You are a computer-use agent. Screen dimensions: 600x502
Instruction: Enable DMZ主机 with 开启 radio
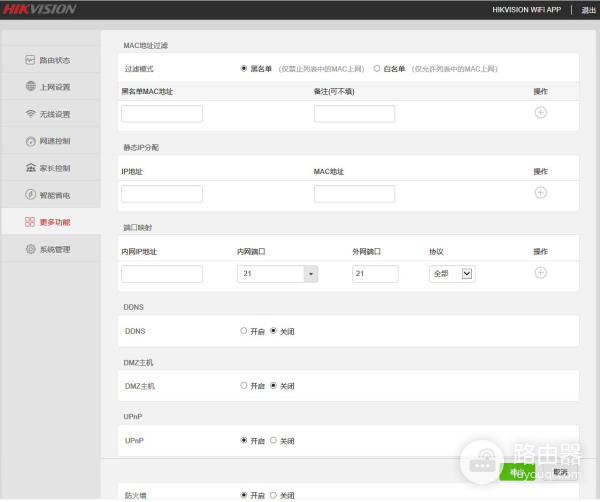pos(244,385)
